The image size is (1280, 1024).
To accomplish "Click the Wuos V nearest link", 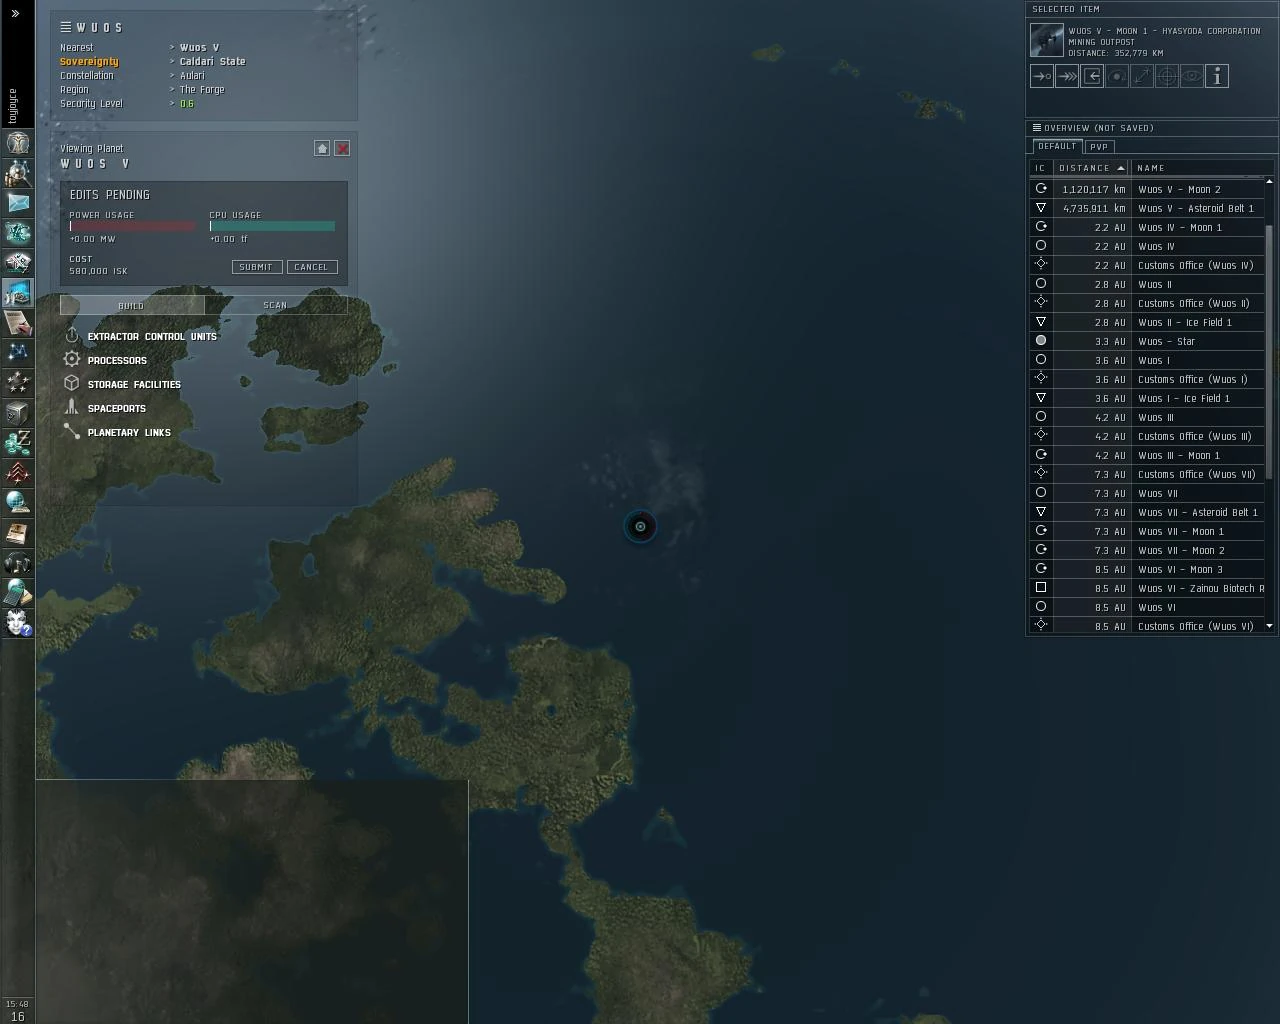I will pyautogui.click(x=199, y=47).
